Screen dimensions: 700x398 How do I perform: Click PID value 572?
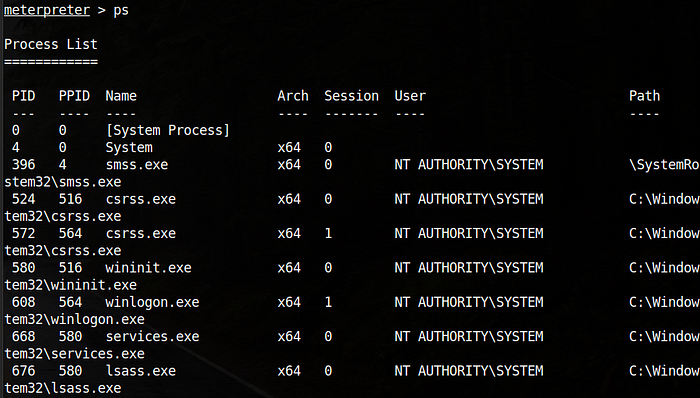(24, 233)
